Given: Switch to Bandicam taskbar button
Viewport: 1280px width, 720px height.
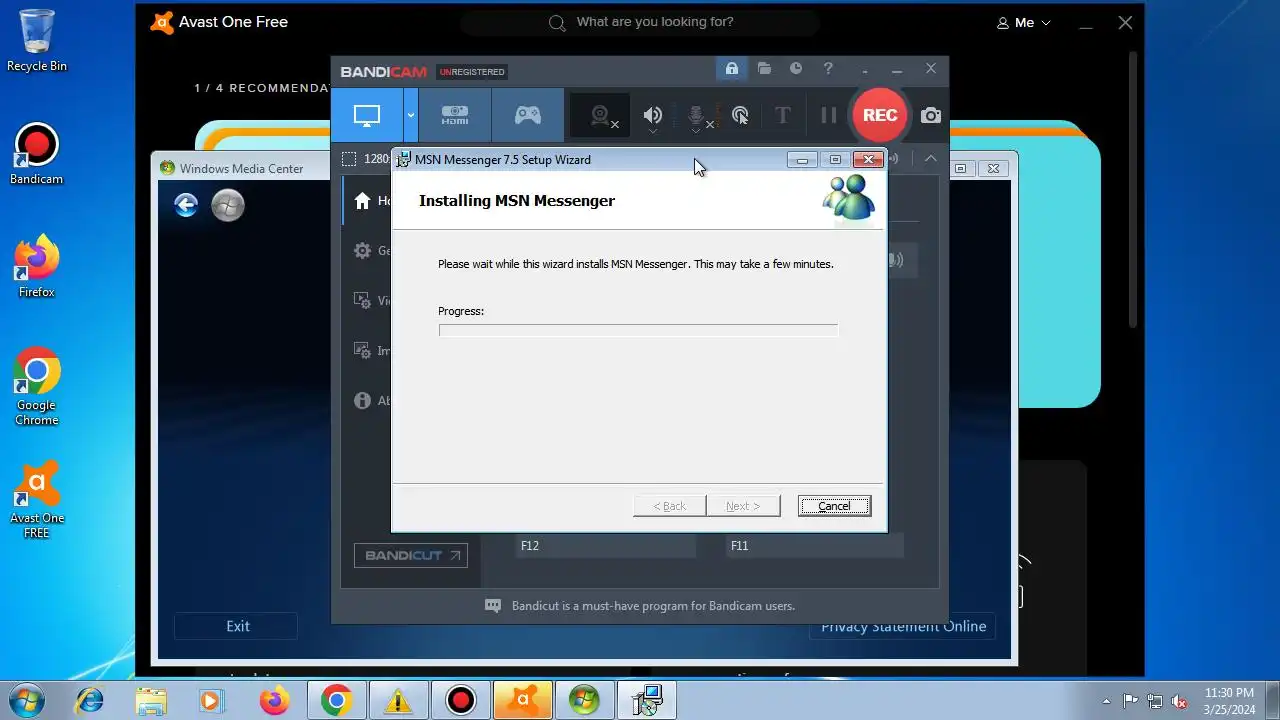Looking at the screenshot, I should coord(460,701).
